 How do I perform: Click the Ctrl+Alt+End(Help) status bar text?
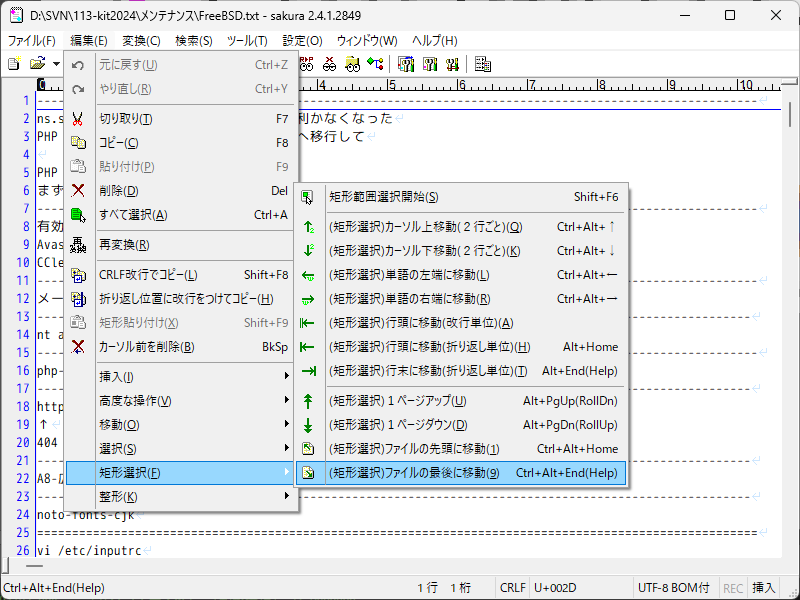point(54,588)
